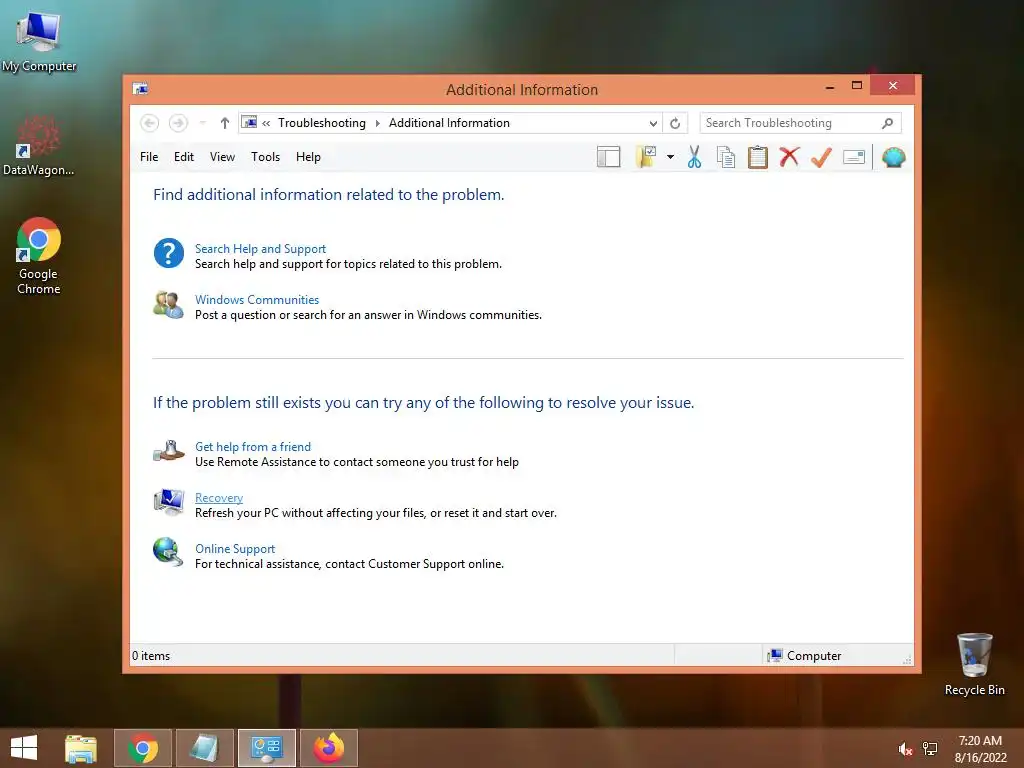Open the Recovery link
Screen dimensions: 1024x768
point(219,498)
